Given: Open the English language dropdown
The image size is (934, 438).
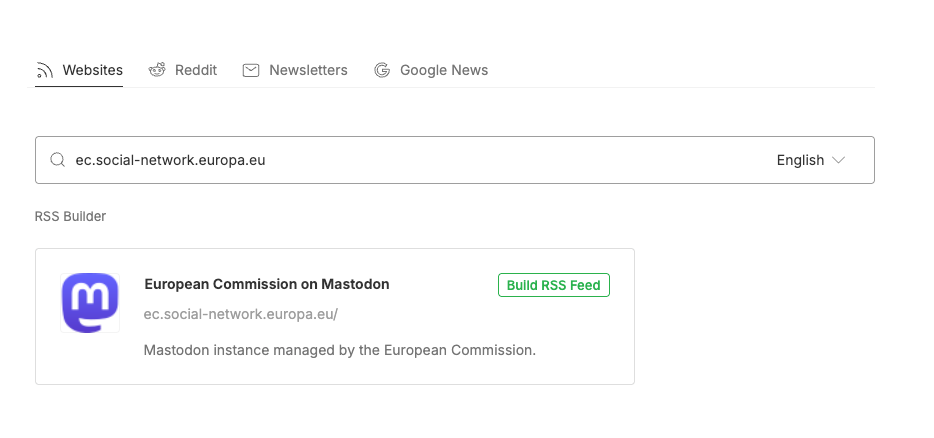Looking at the screenshot, I should [811, 160].
